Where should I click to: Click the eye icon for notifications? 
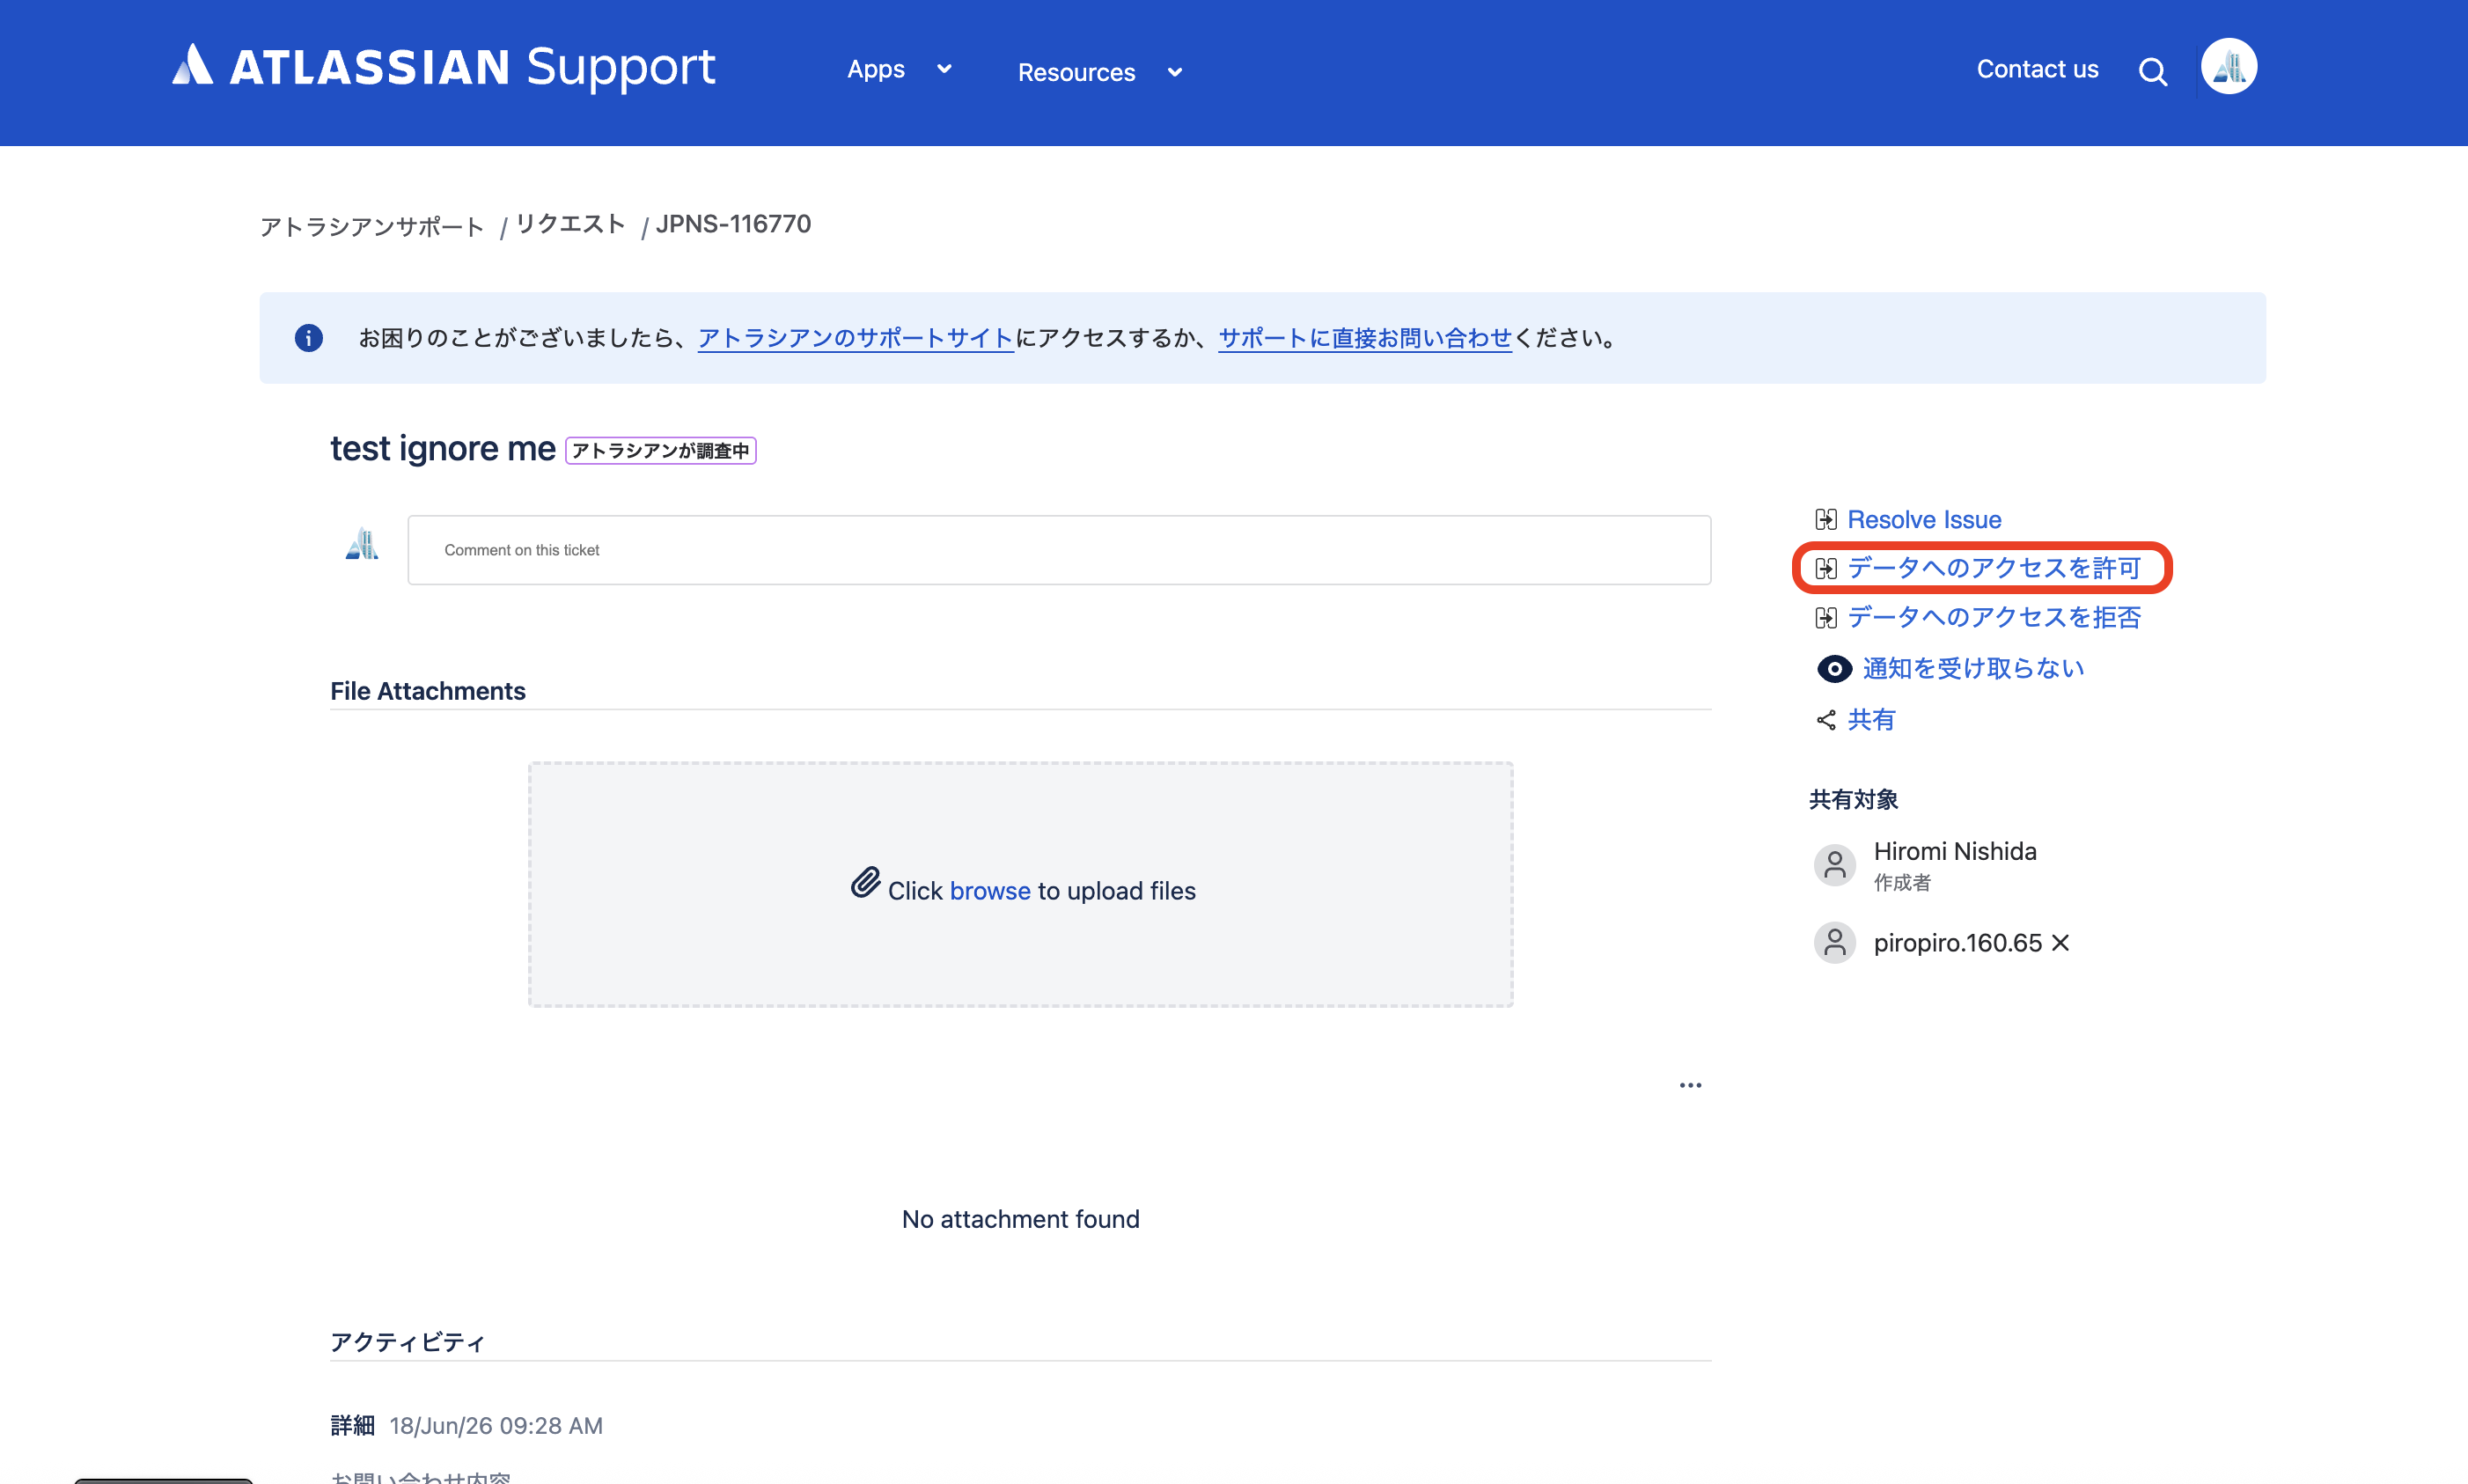click(x=1833, y=668)
